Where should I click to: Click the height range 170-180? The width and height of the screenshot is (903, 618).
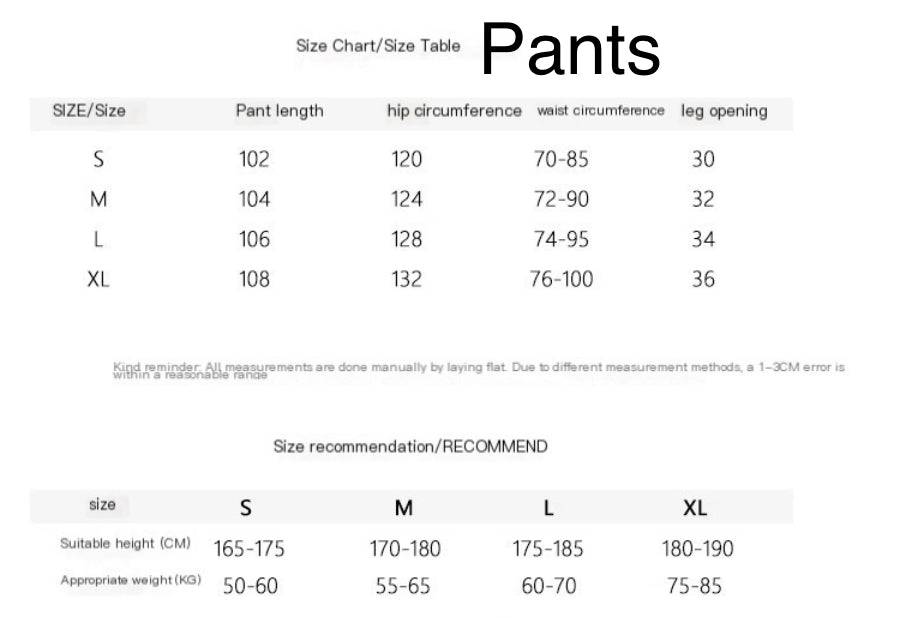[404, 549]
